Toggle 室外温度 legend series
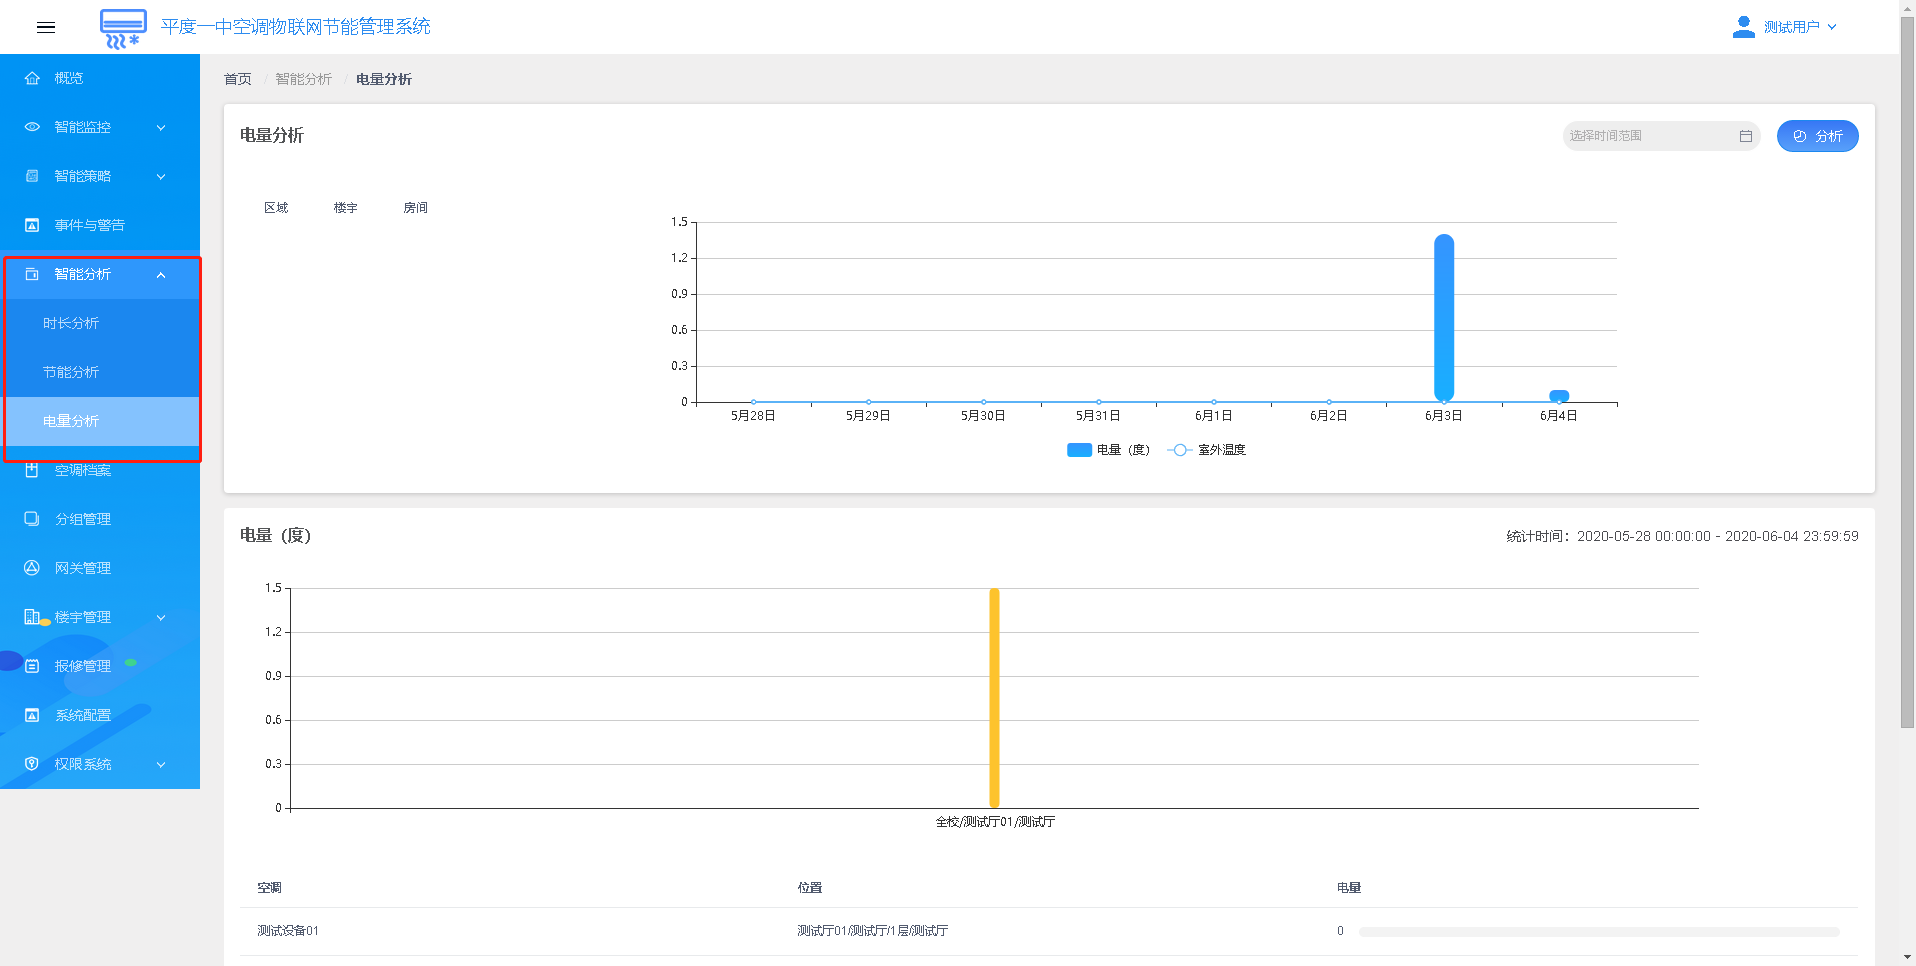Screen dimensions: 1916x966 pos(1207,450)
